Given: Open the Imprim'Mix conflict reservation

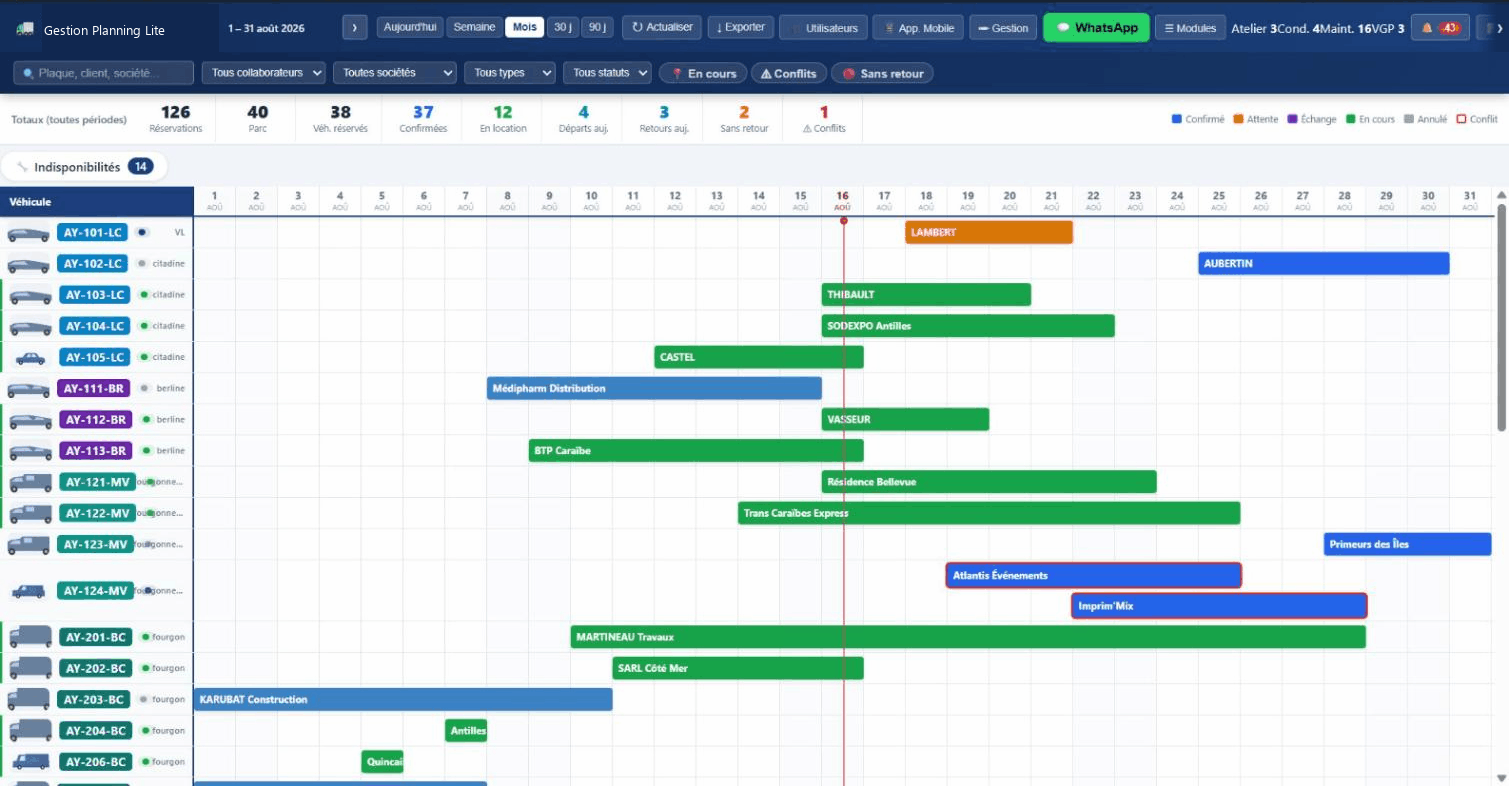Looking at the screenshot, I should point(1219,606).
